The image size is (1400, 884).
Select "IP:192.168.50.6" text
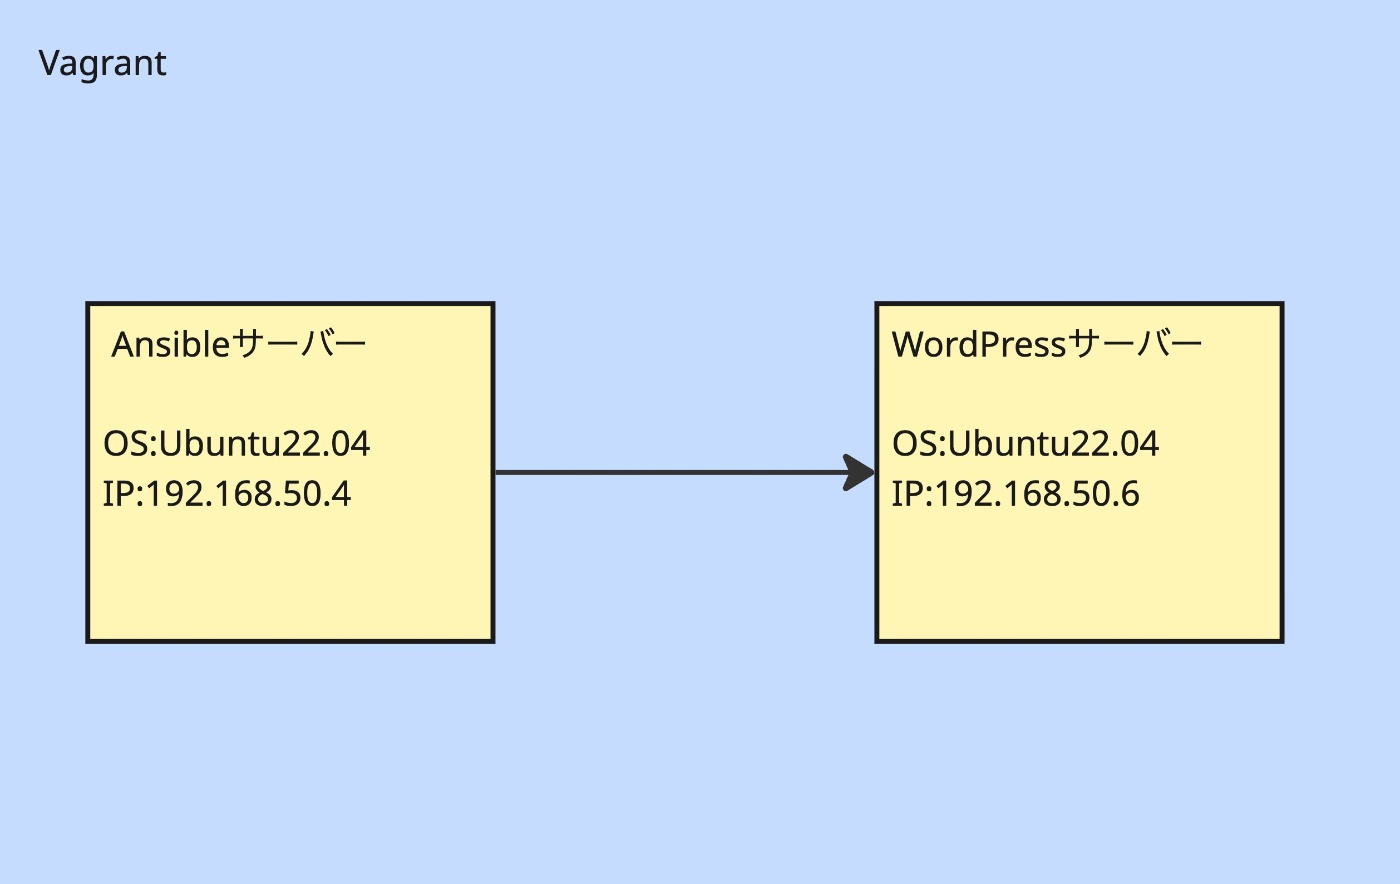point(1016,494)
